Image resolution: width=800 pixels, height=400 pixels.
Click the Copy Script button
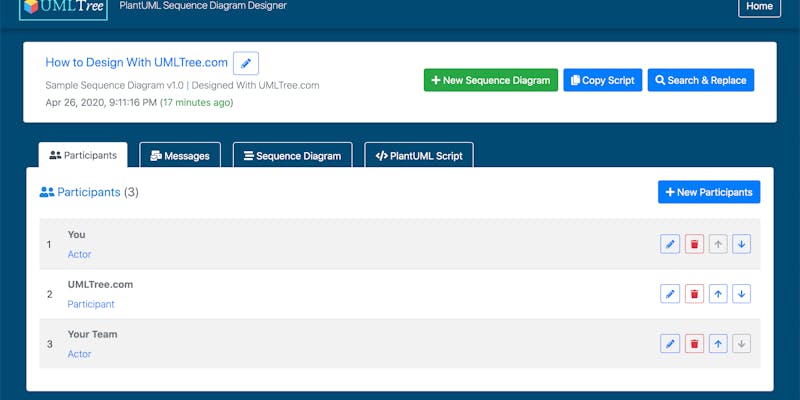[603, 80]
